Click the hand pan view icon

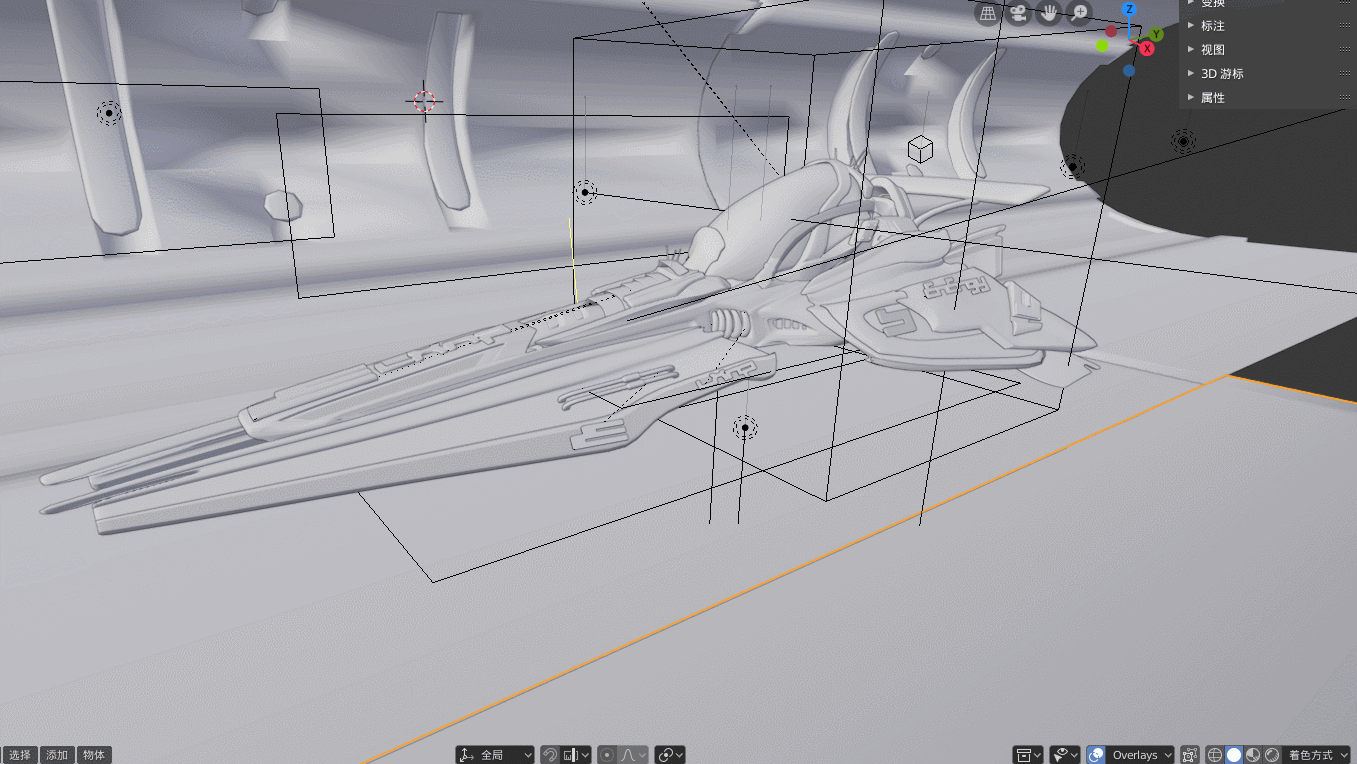pyautogui.click(x=1049, y=13)
